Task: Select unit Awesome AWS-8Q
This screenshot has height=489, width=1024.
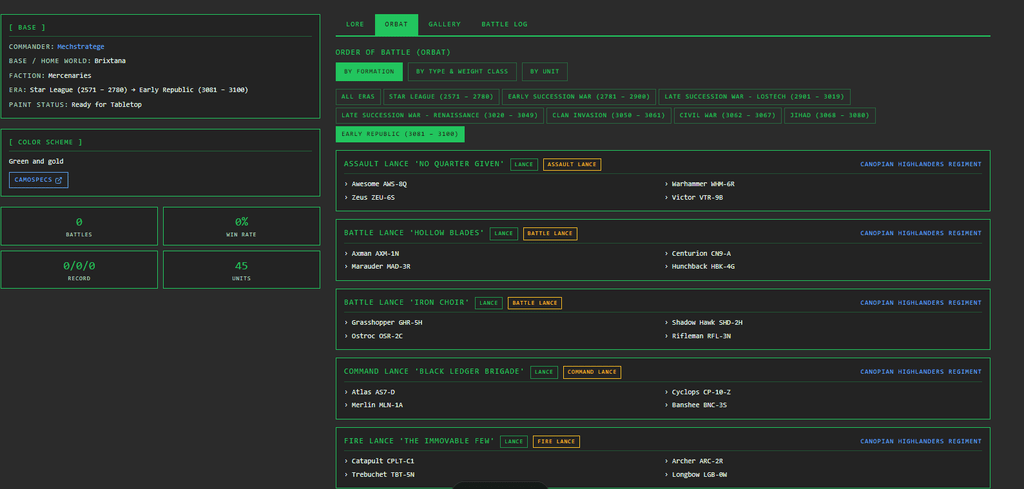Action: pos(379,184)
